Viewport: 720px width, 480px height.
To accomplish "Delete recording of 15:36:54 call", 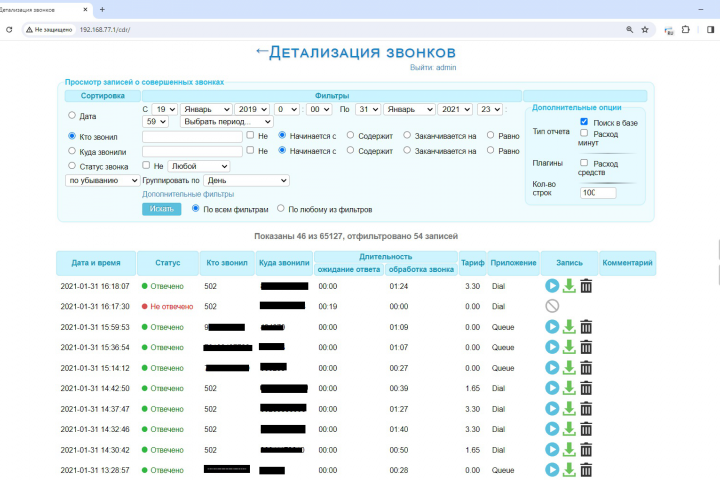I will point(586,347).
